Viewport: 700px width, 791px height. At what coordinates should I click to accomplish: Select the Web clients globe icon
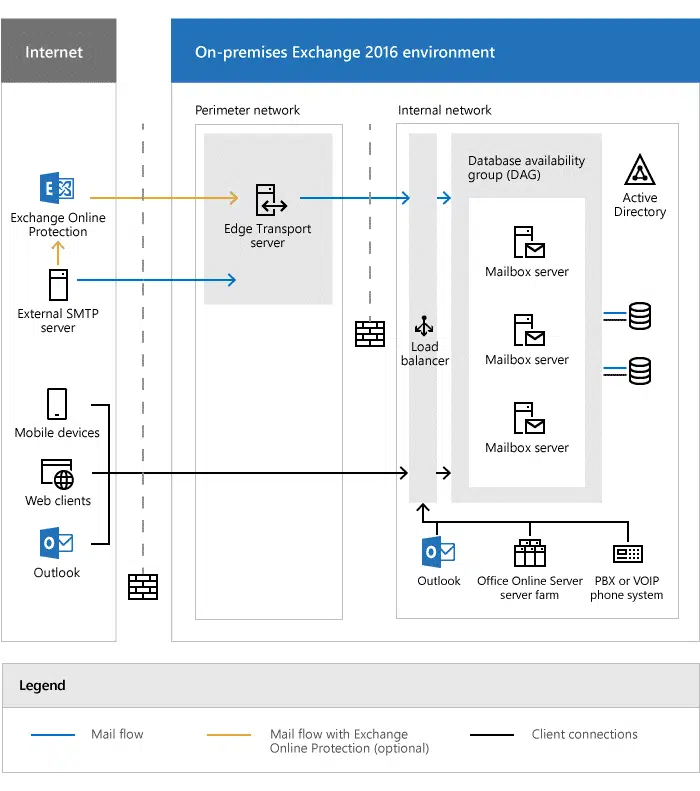click(x=57, y=474)
